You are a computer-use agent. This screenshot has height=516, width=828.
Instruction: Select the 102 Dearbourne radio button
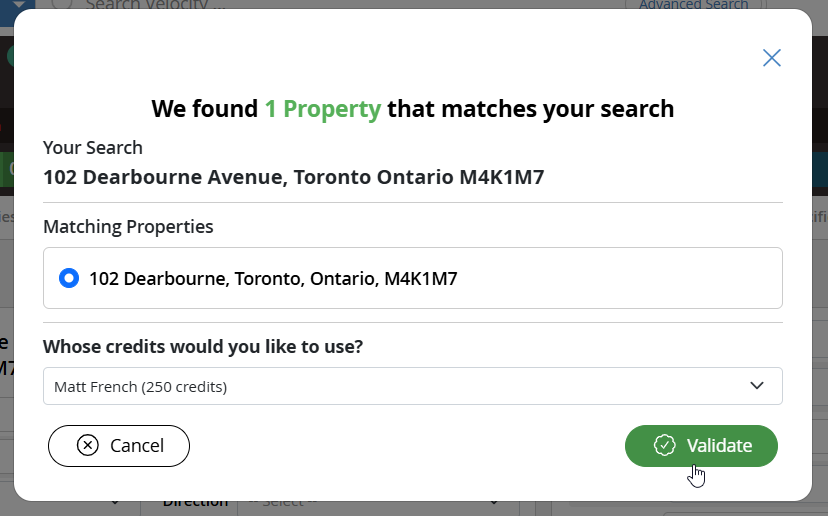(x=69, y=278)
